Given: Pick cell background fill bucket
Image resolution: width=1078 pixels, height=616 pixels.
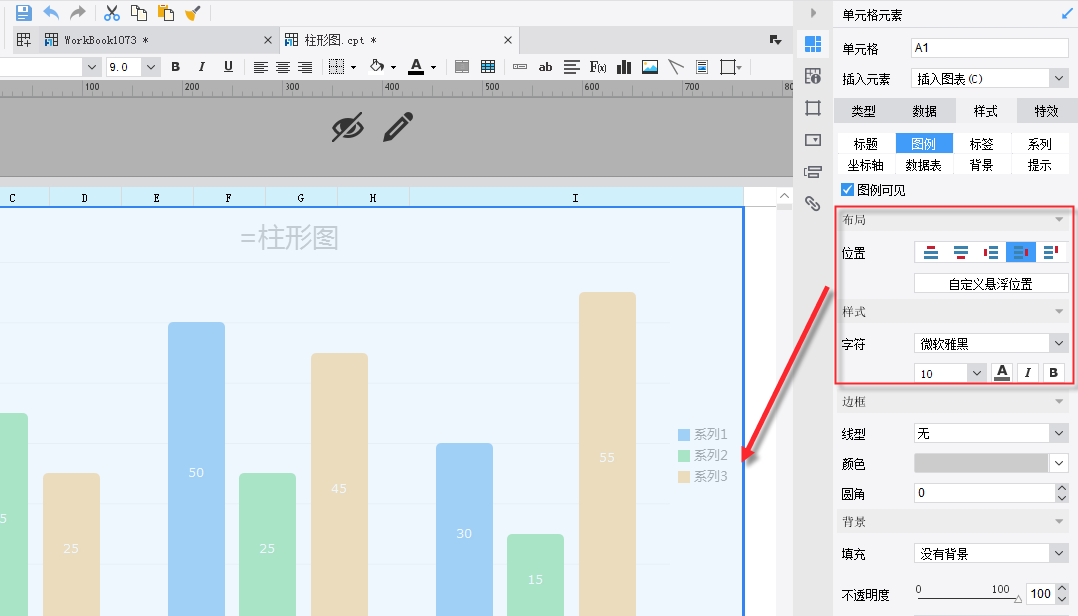Looking at the screenshot, I should pos(377,67).
